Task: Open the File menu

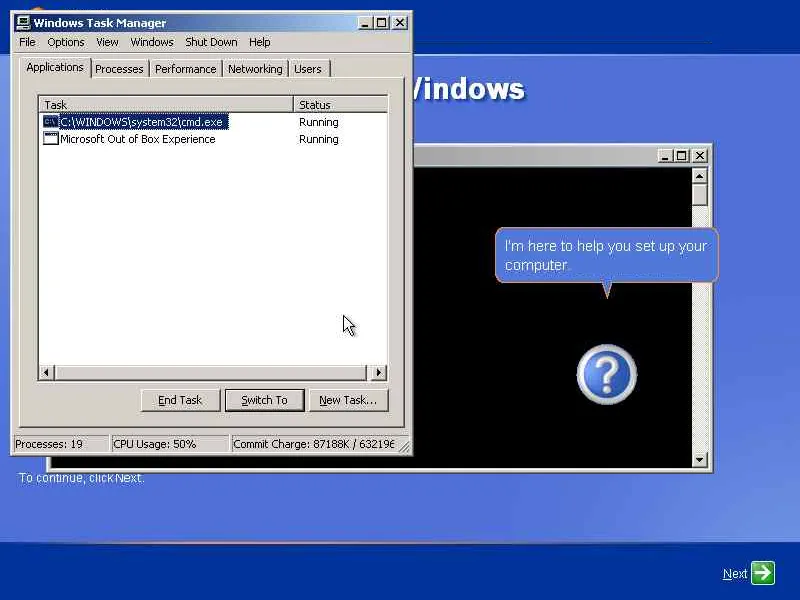Action: pyautogui.click(x=27, y=42)
